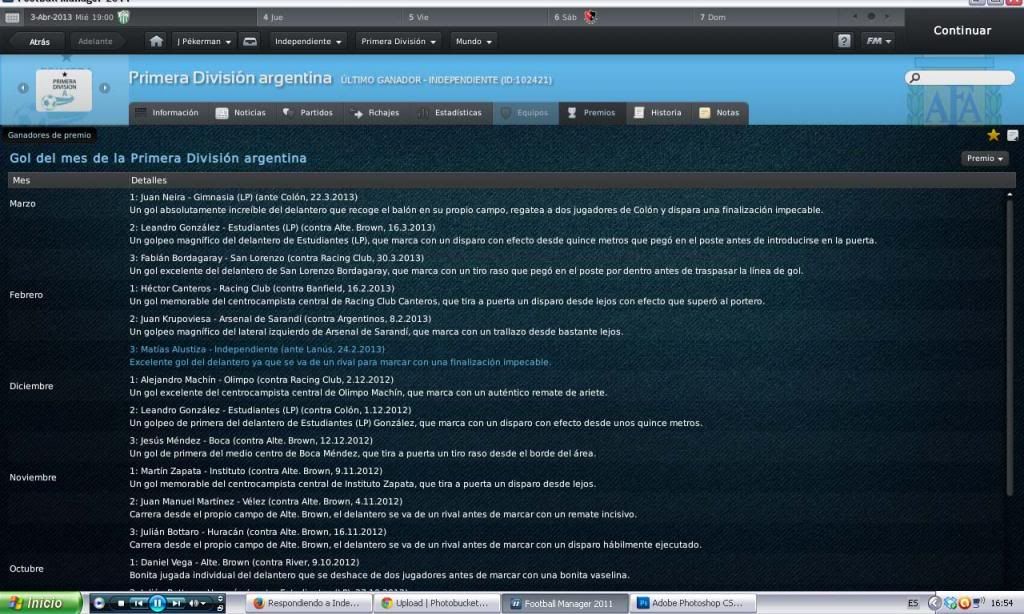Click the Primera División league logo
This screenshot has width=1024, height=614.
point(64,89)
